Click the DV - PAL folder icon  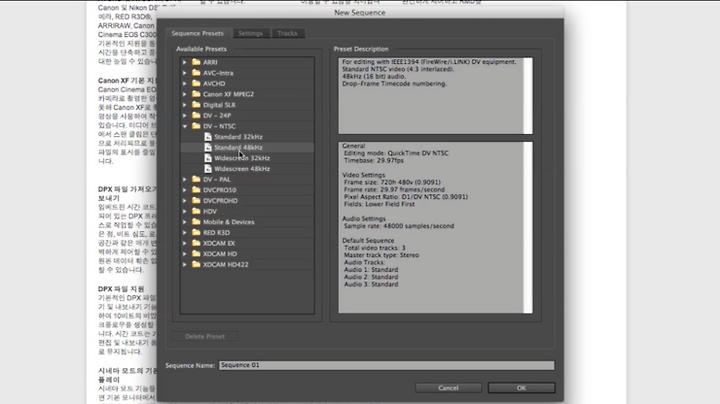196,179
